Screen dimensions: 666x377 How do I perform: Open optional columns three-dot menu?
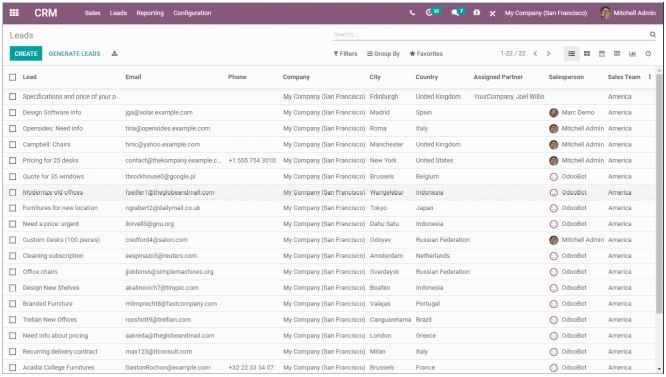coord(649,77)
